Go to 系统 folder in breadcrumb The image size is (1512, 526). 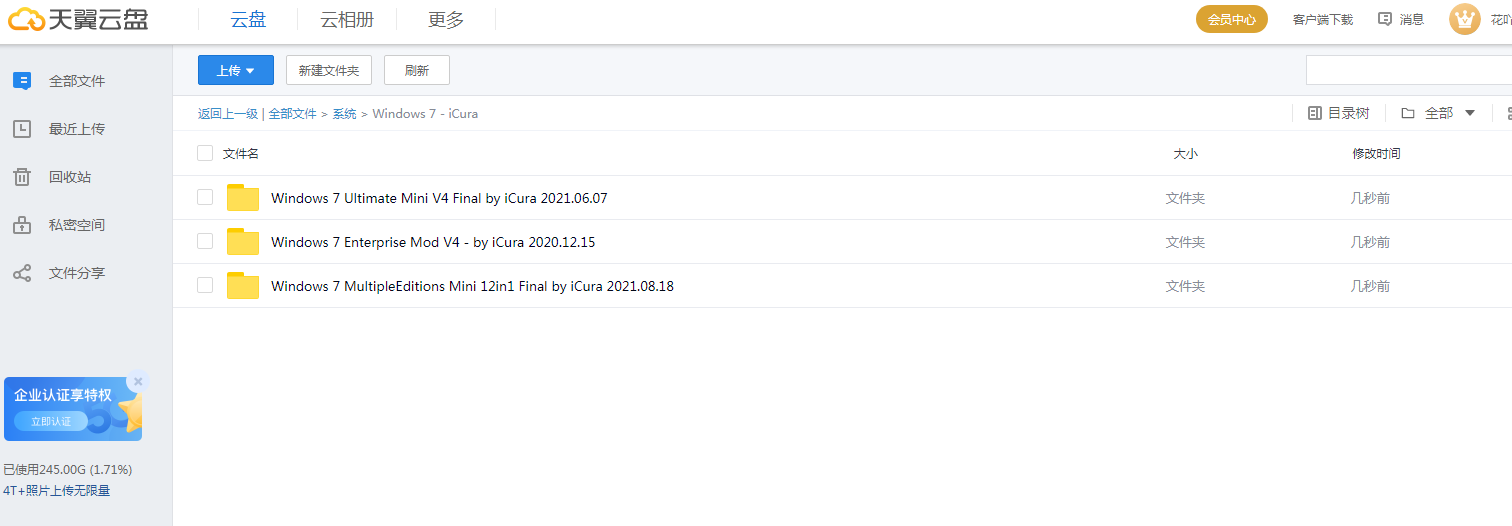(345, 114)
